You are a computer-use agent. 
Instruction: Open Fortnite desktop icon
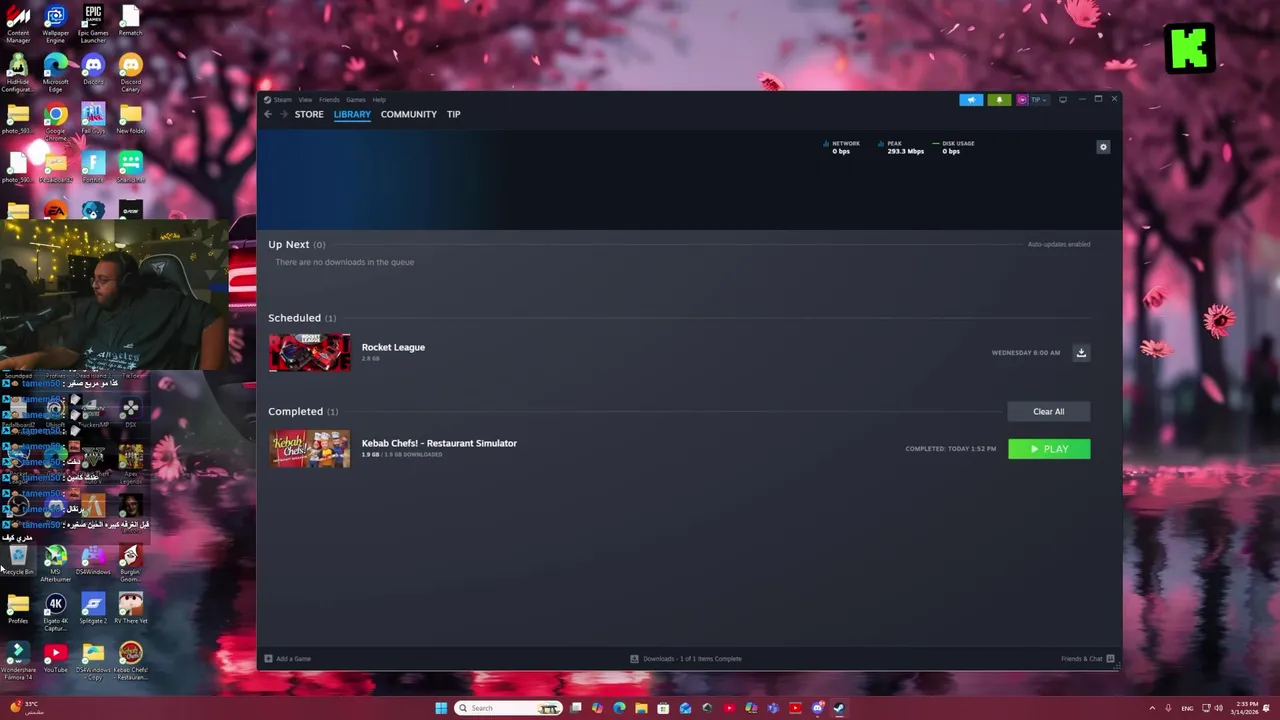click(x=93, y=167)
